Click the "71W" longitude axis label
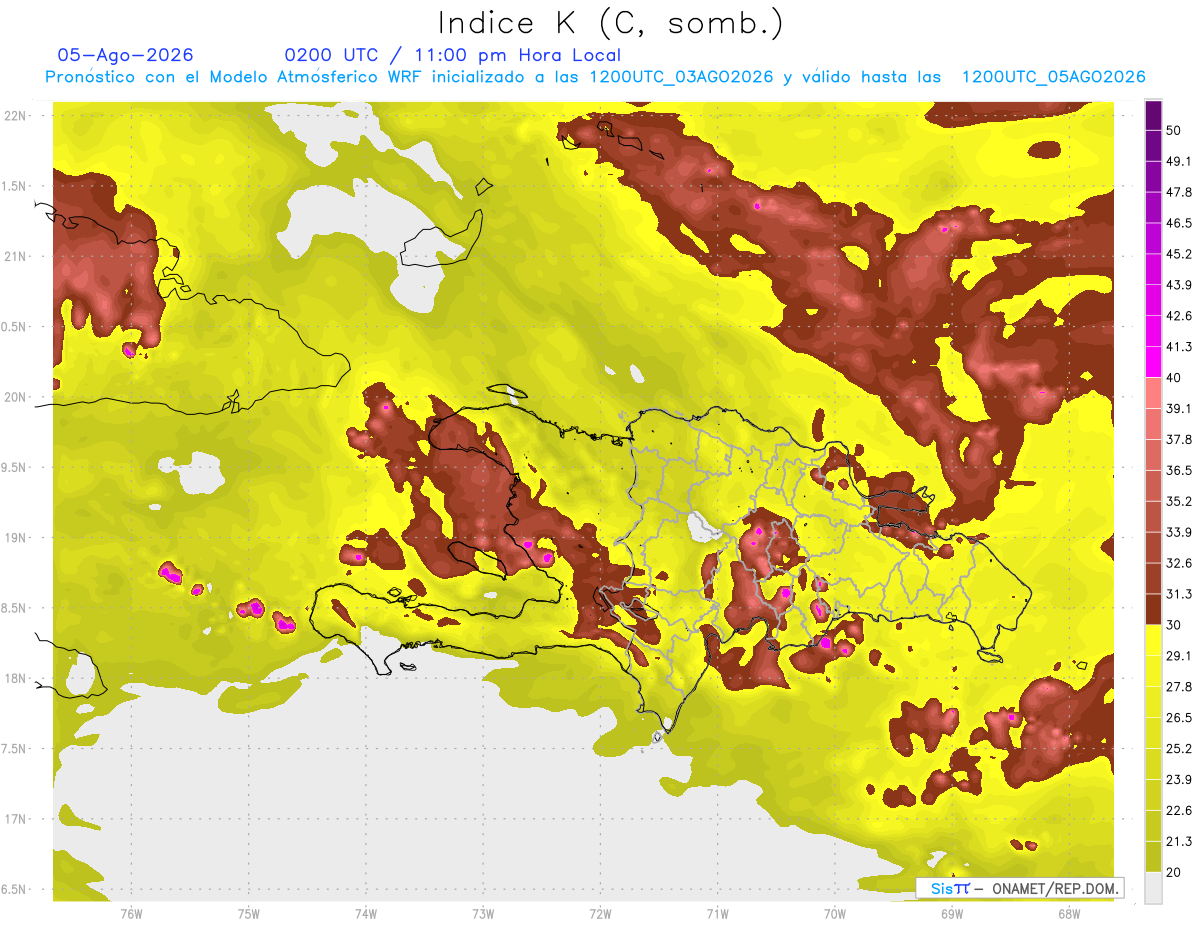 point(717,914)
